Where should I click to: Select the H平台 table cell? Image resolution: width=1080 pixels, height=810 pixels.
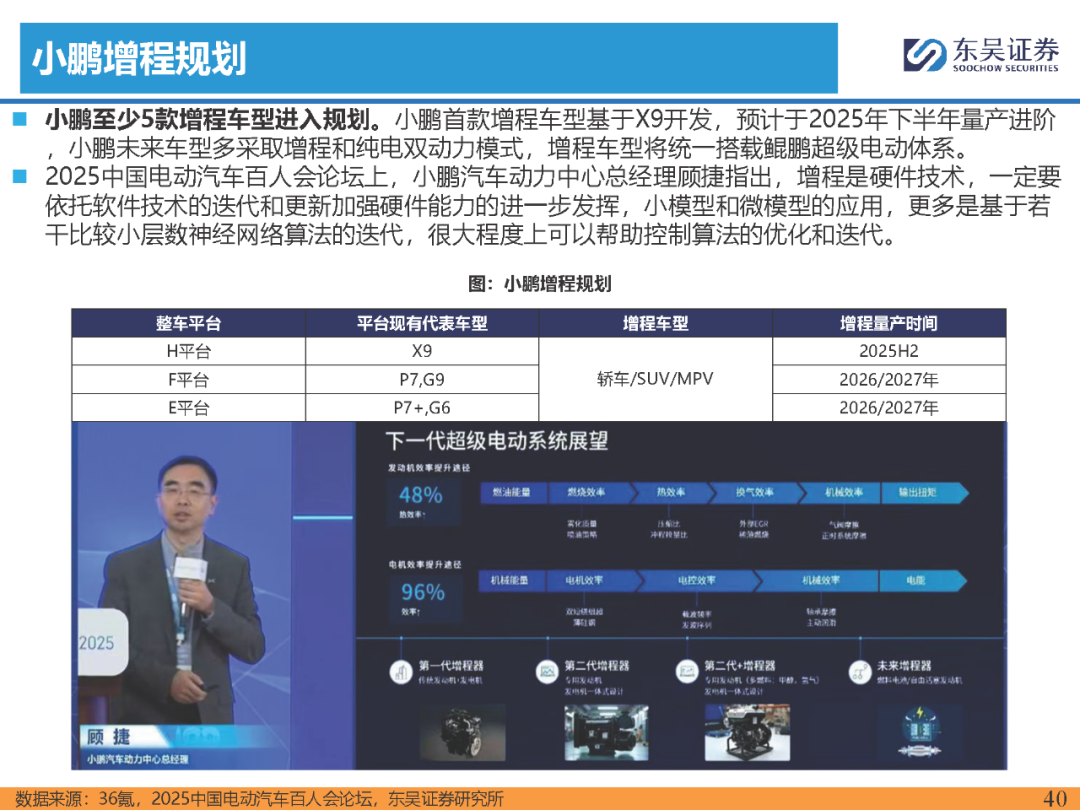(188, 351)
